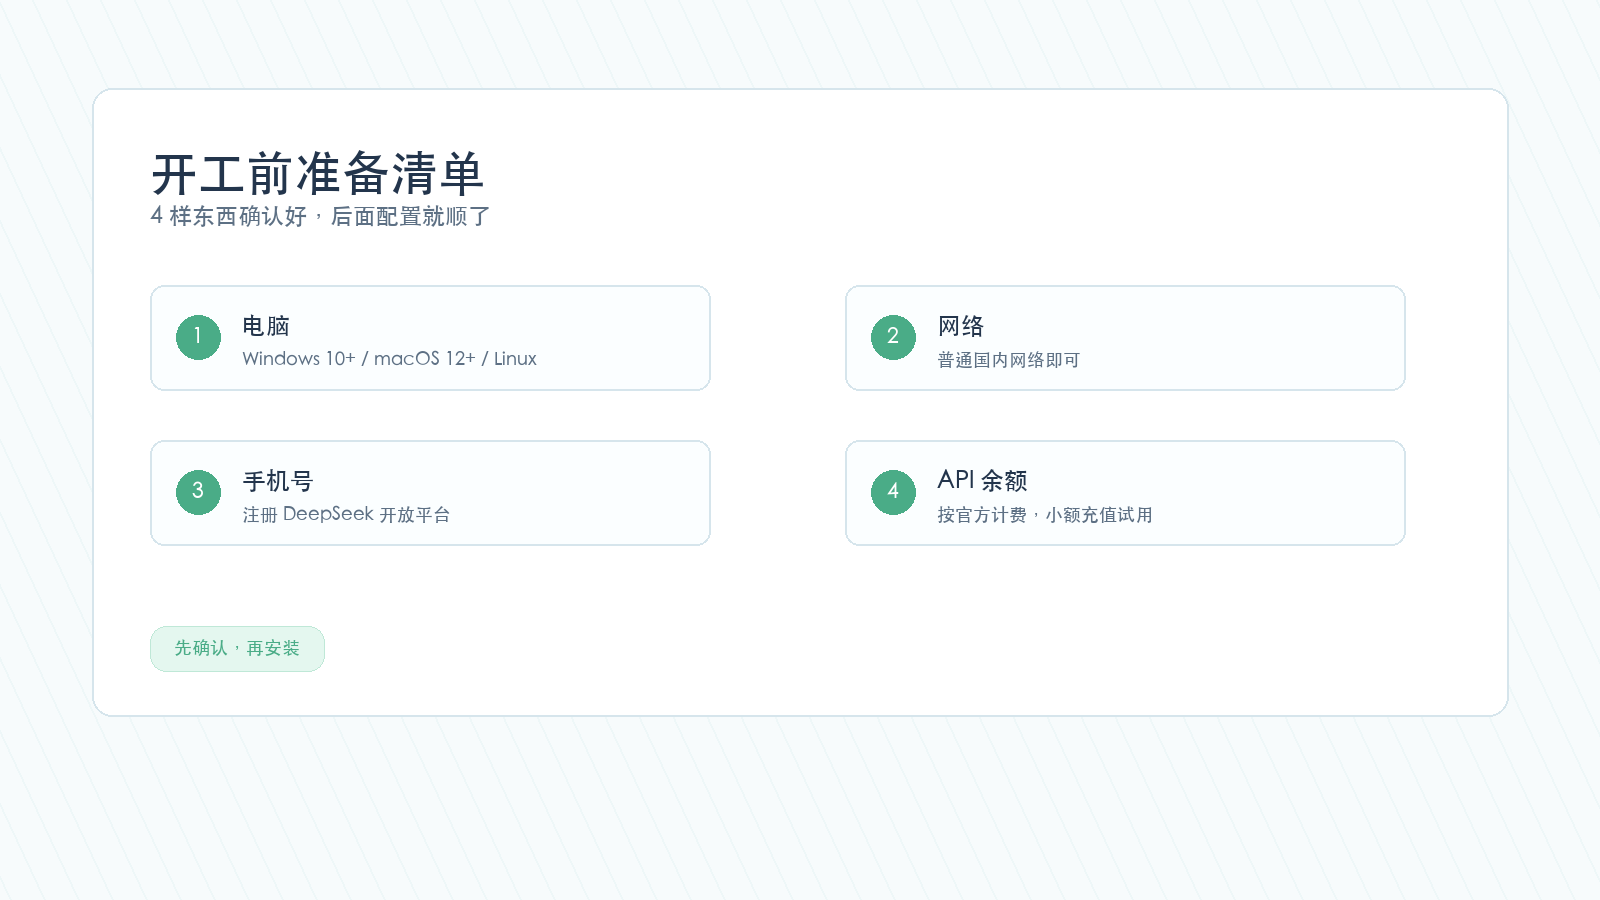Click the text 按官方计费，小额充值试用

[1045, 515]
